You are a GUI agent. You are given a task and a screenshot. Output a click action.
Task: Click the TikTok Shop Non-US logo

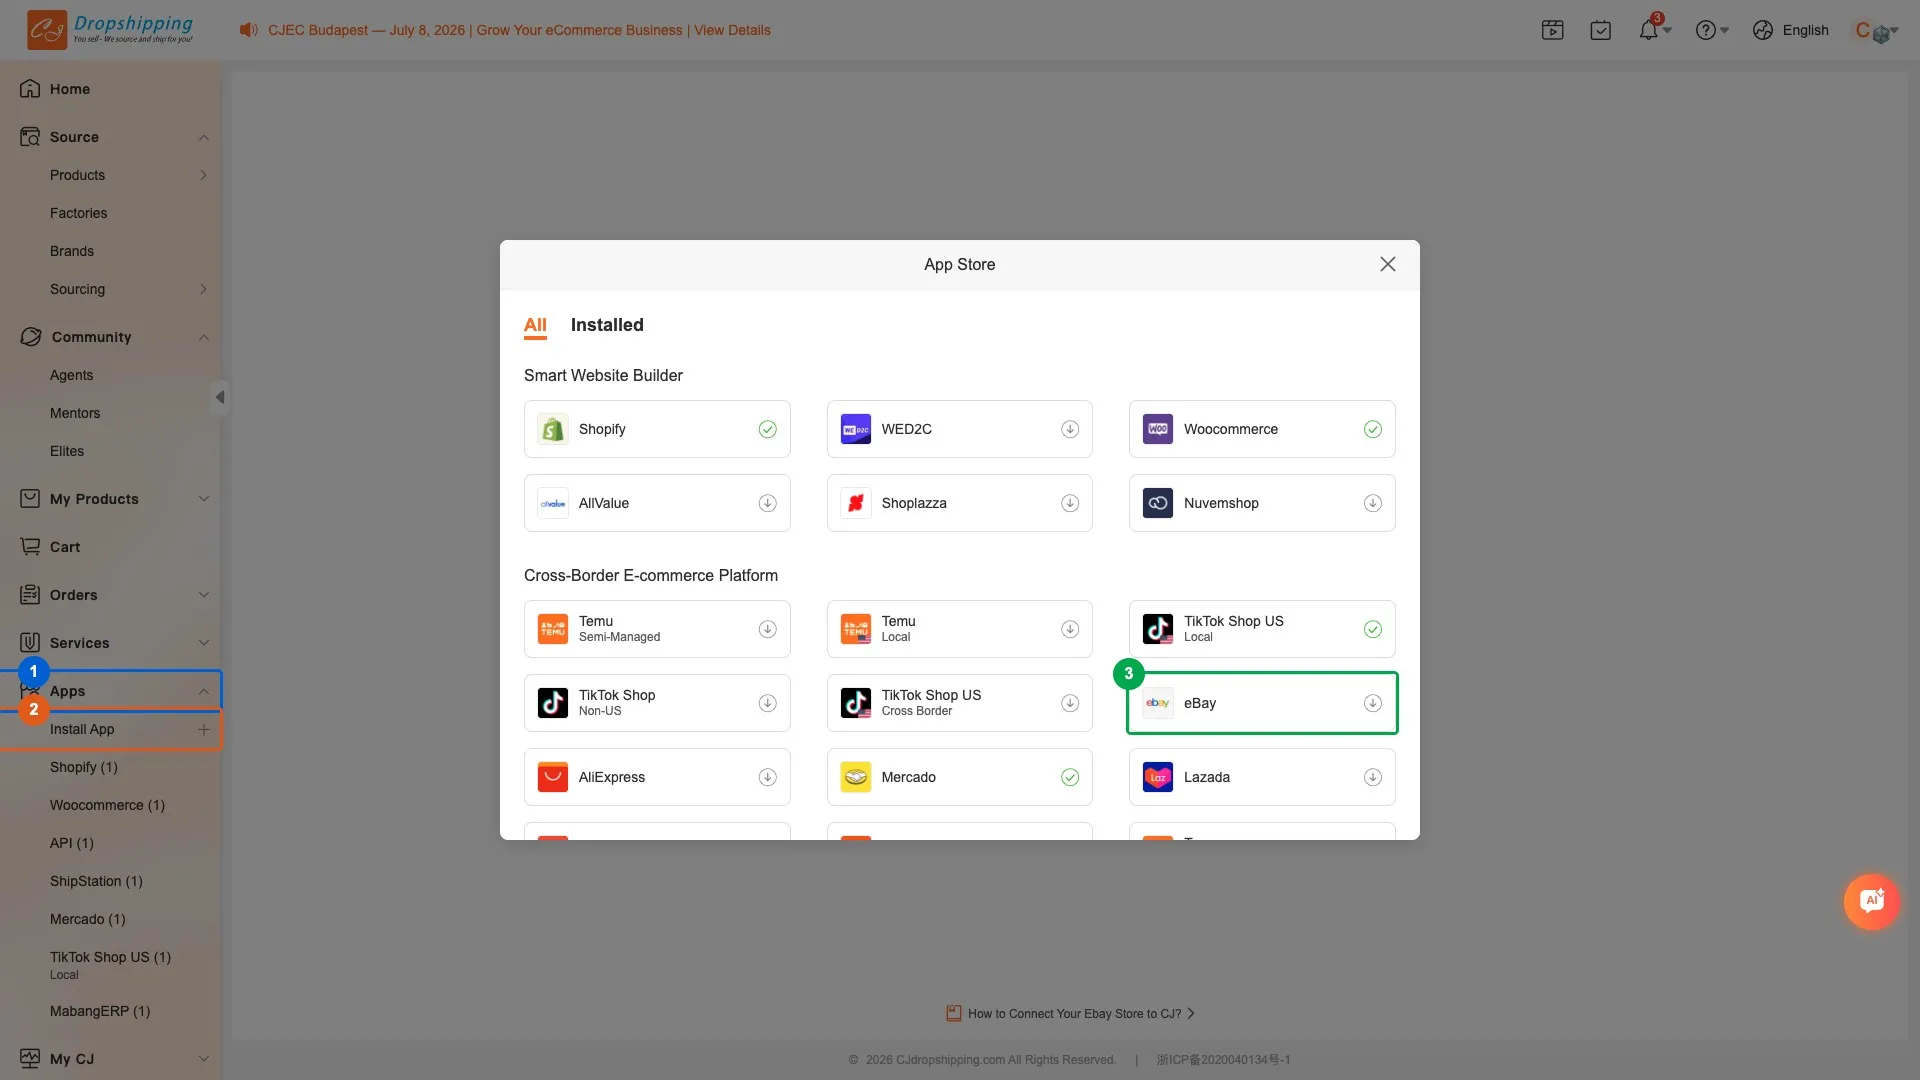(x=553, y=703)
